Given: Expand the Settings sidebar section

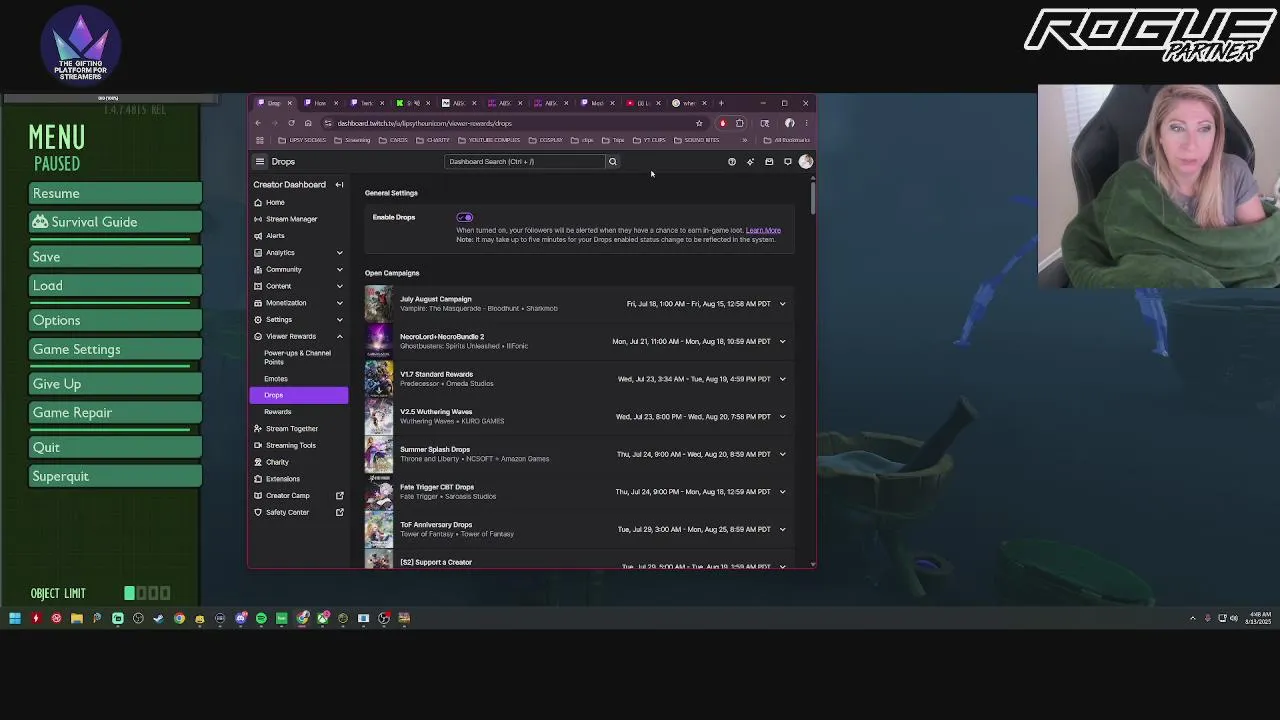Looking at the screenshot, I should 339,319.
